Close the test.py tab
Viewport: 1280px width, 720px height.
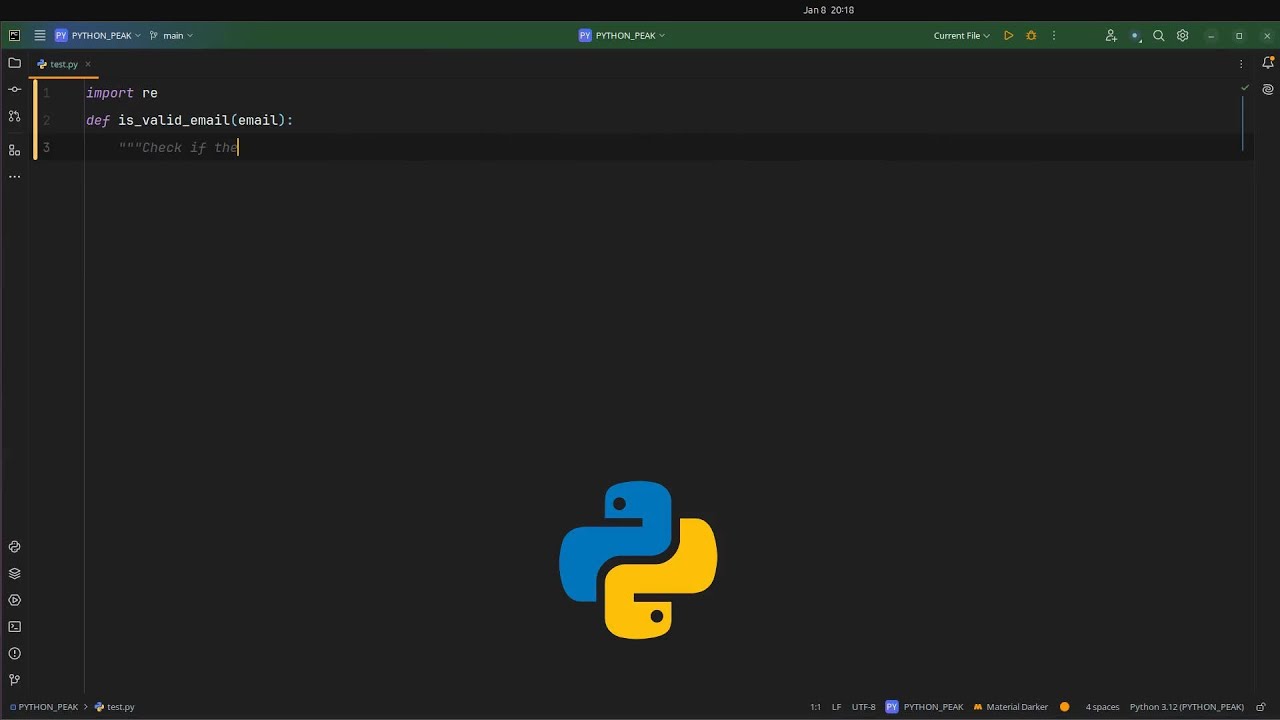(87, 64)
